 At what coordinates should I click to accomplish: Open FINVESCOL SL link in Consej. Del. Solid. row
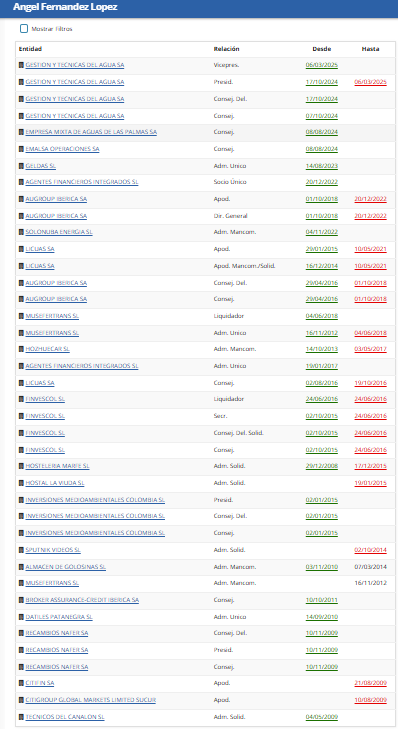coord(45,433)
